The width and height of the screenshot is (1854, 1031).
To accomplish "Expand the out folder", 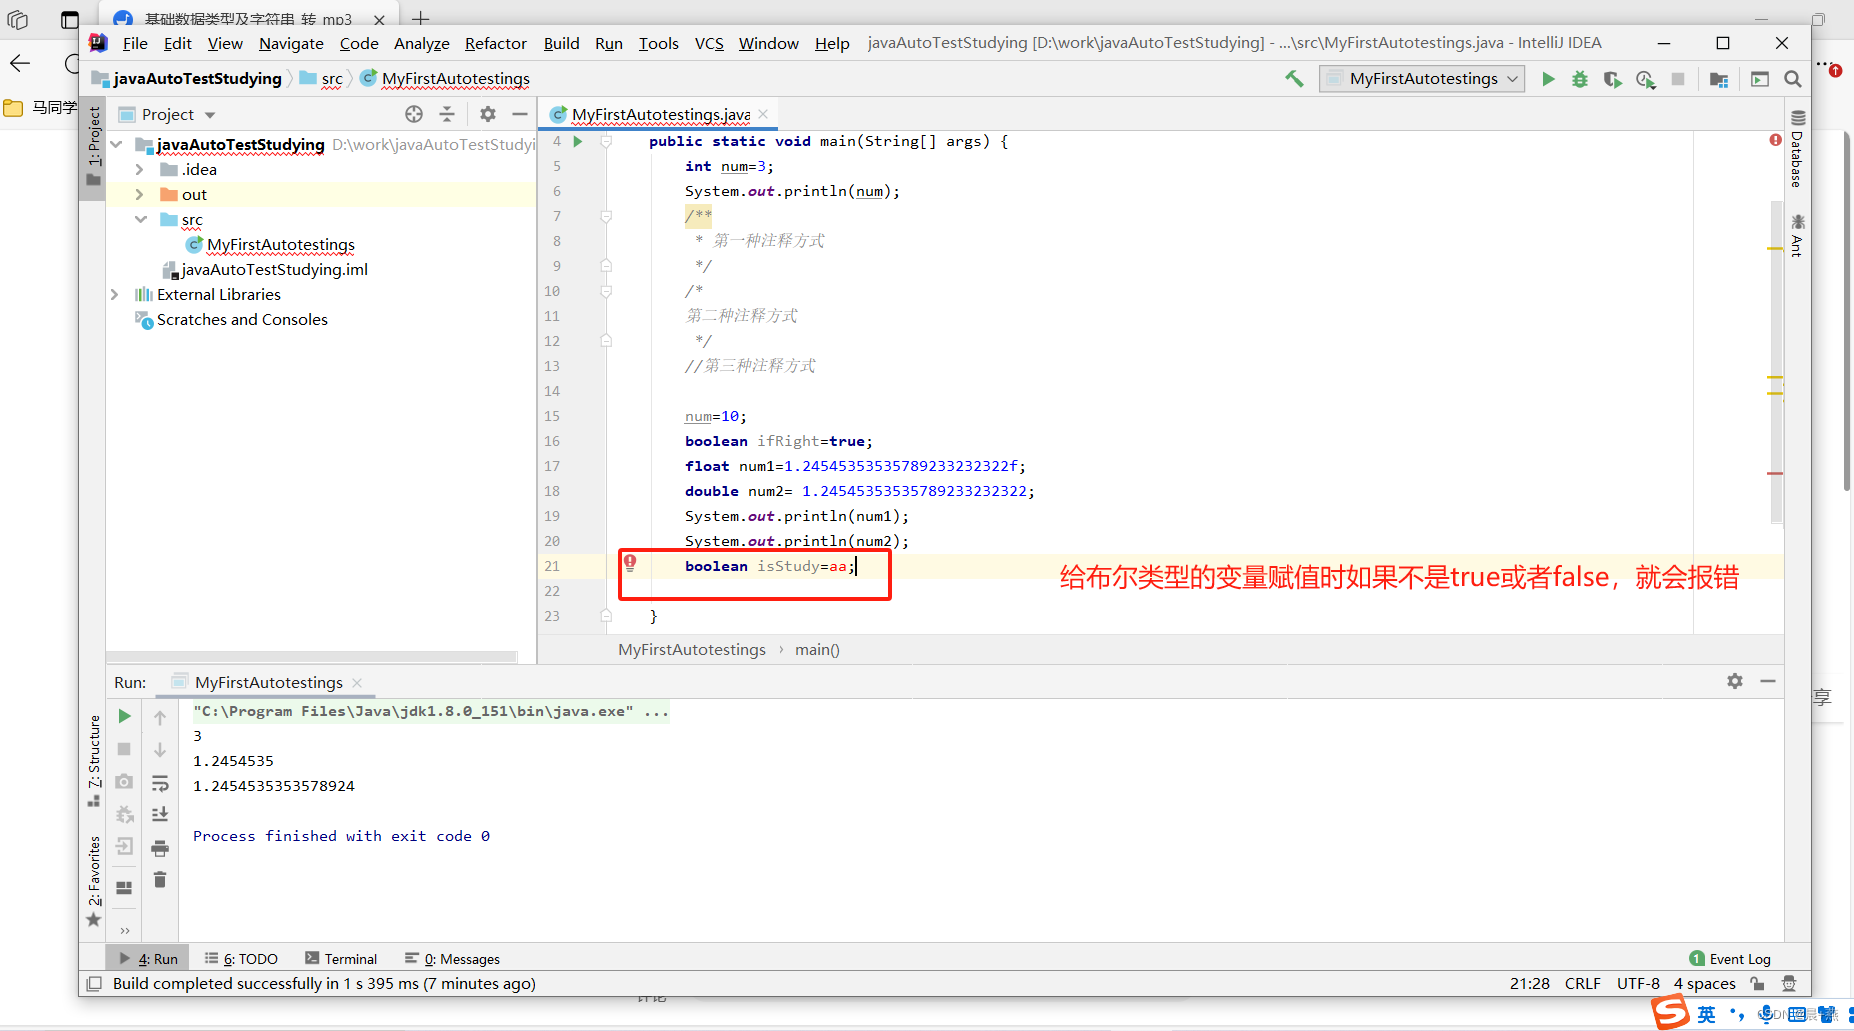I will tap(140, 195).
